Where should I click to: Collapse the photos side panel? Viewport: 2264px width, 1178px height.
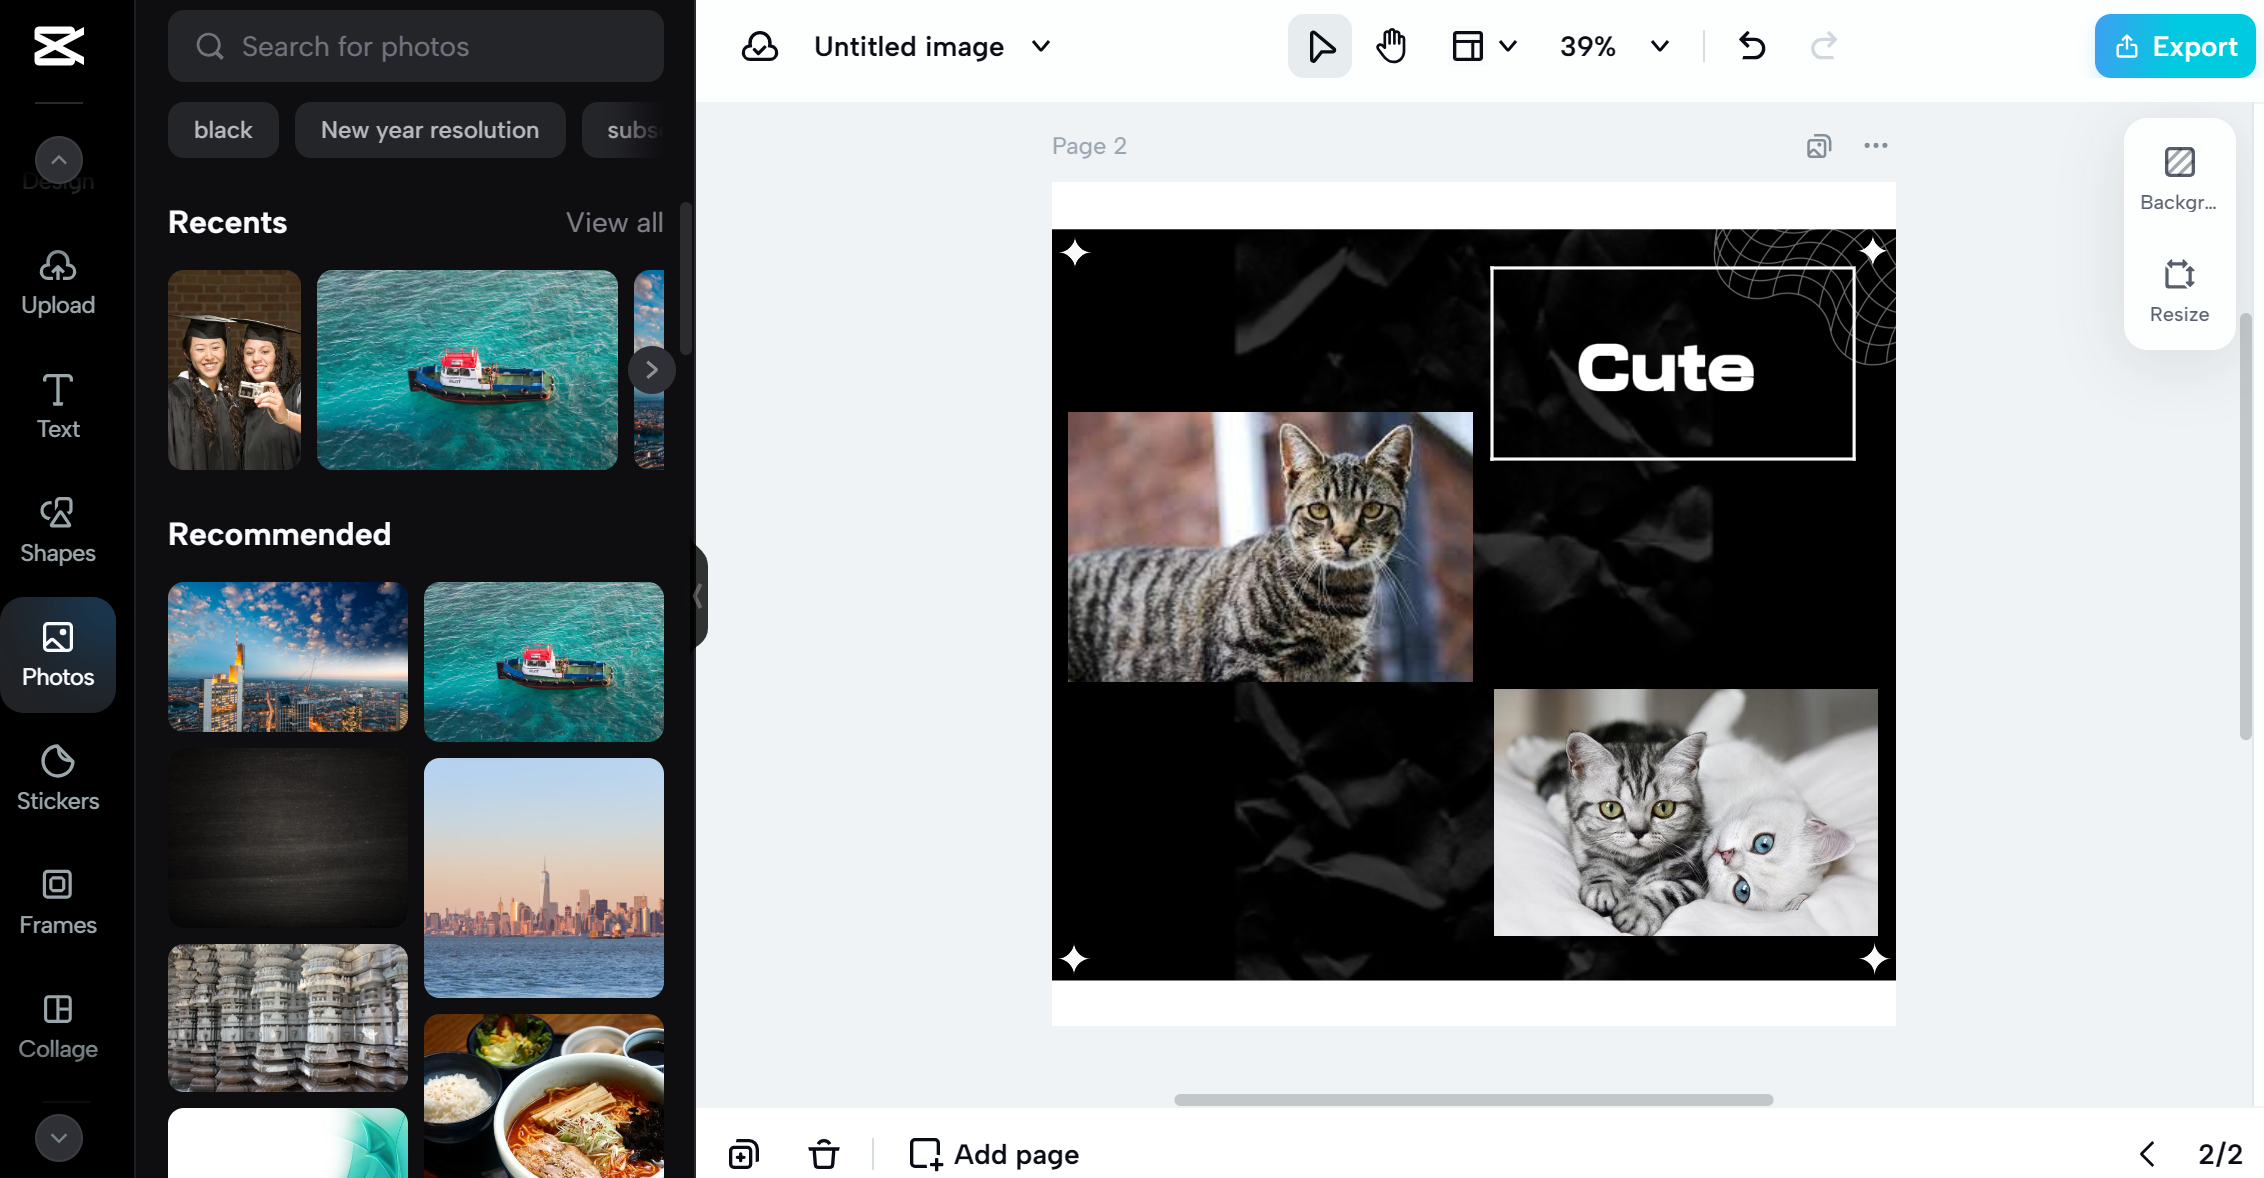tap(699, 596)
